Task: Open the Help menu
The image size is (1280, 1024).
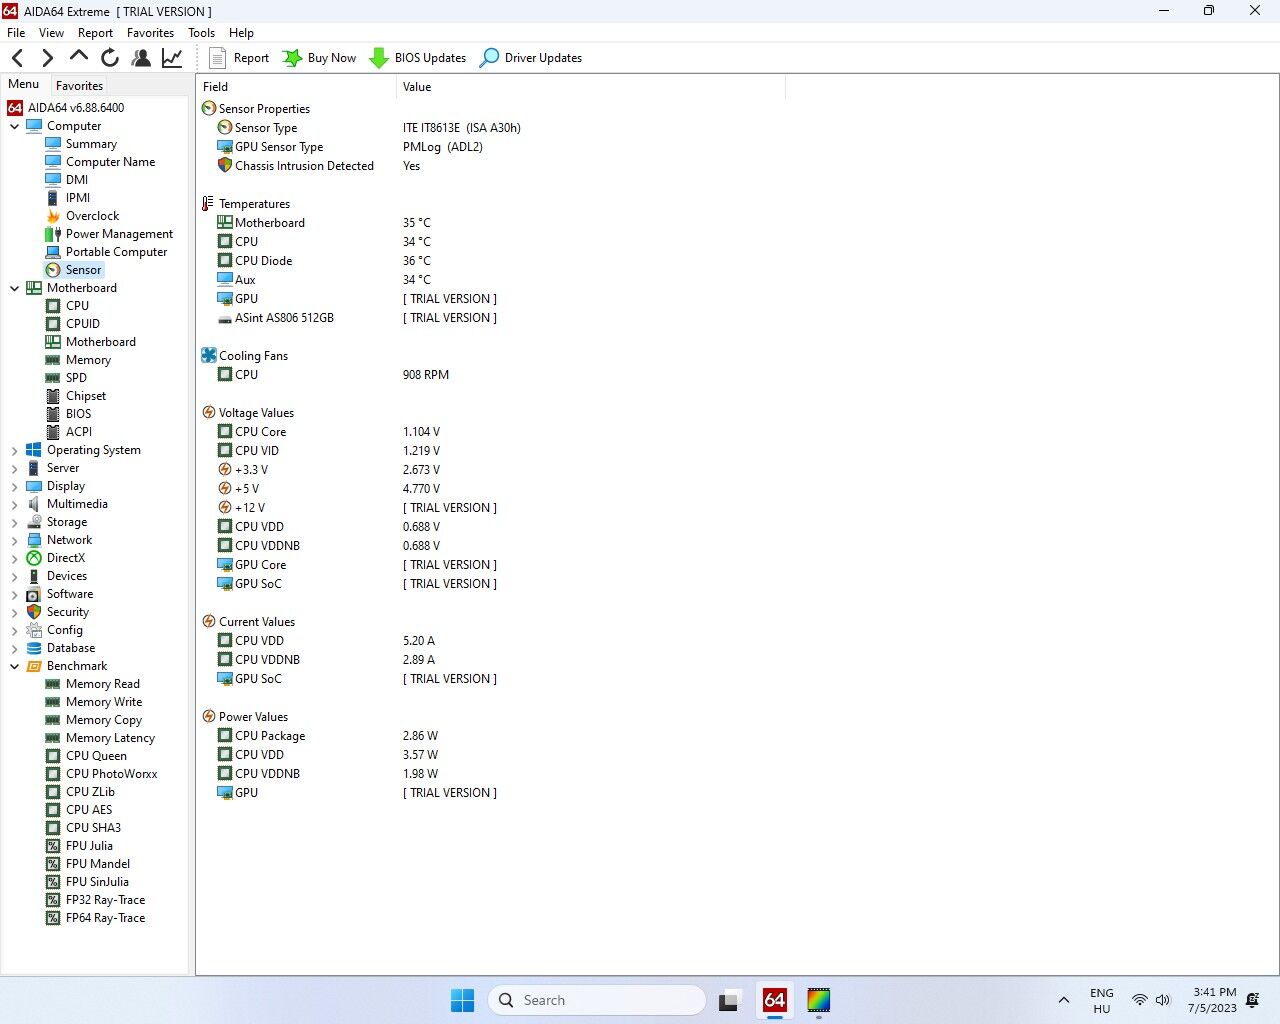Action: point(241,33)
